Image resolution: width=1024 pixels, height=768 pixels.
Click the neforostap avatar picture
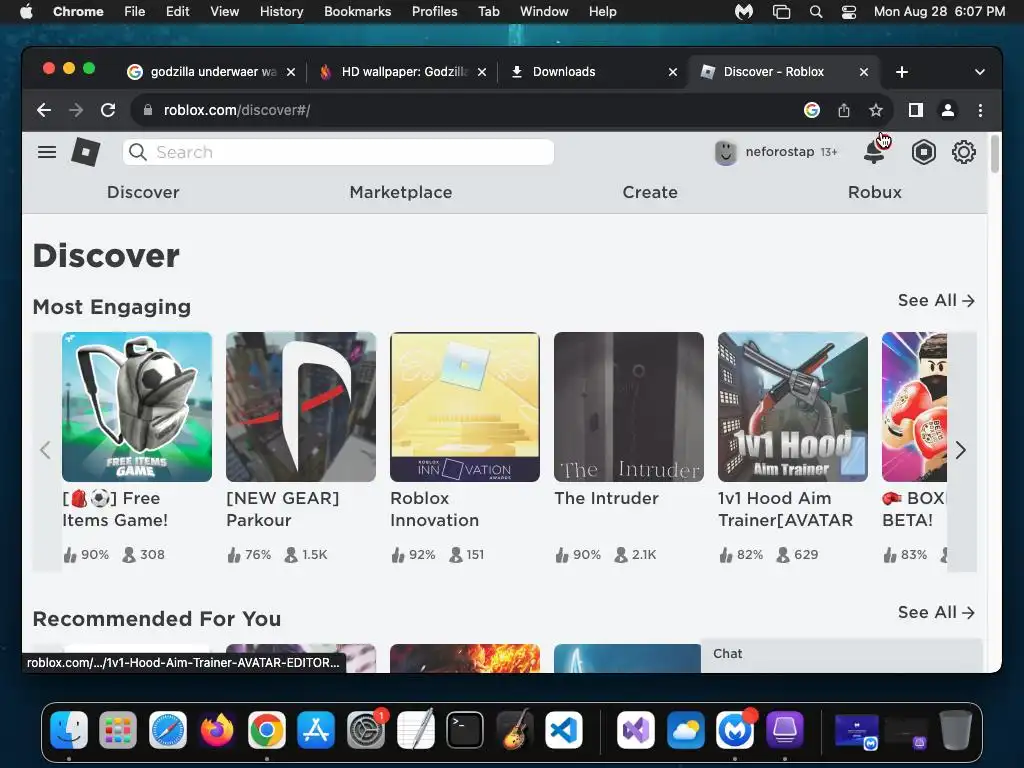click(x=725, y=152)
